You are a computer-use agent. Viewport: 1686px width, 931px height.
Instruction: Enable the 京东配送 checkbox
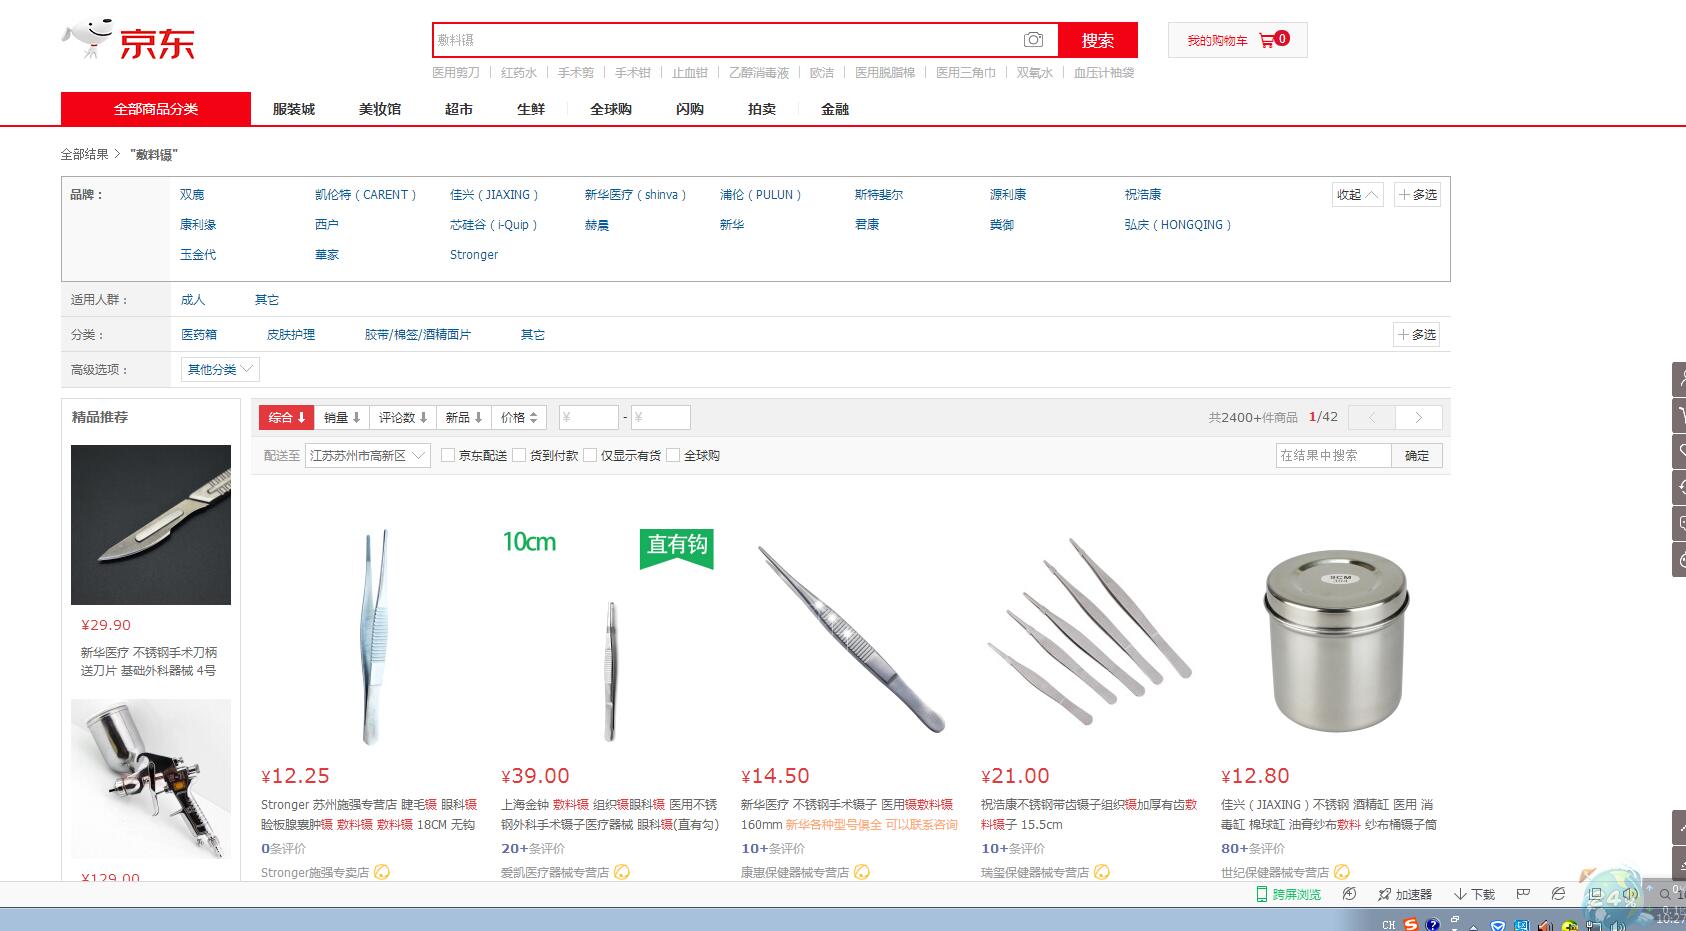448,455
